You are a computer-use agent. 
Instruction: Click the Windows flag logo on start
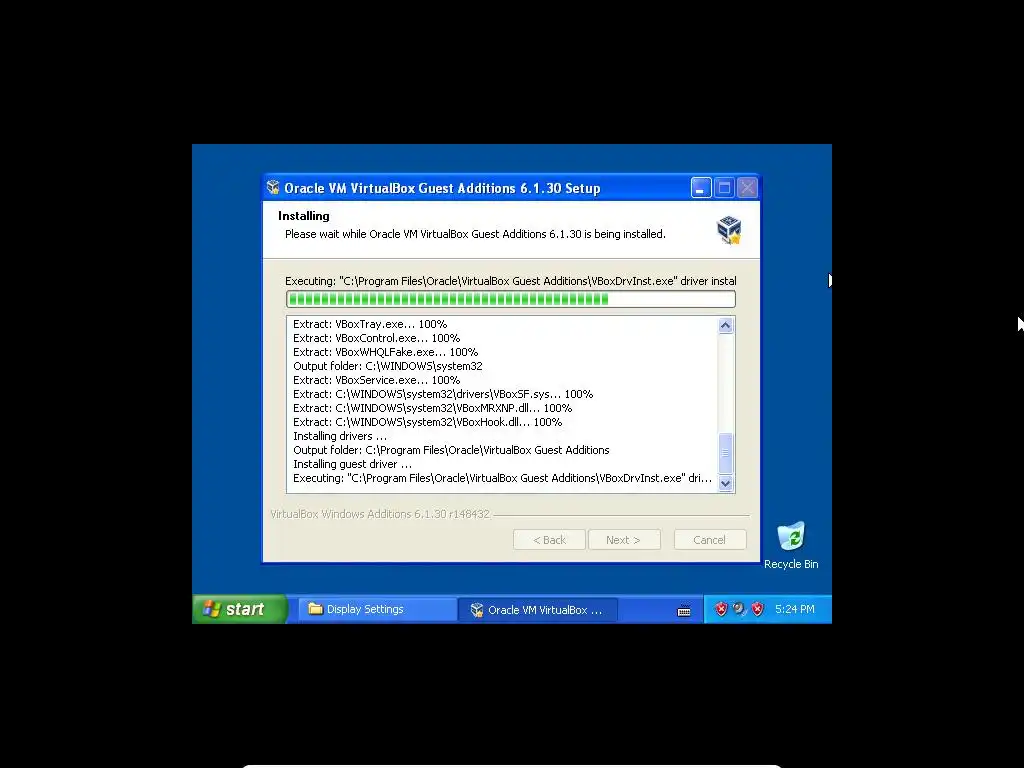[x=212, y=609]
